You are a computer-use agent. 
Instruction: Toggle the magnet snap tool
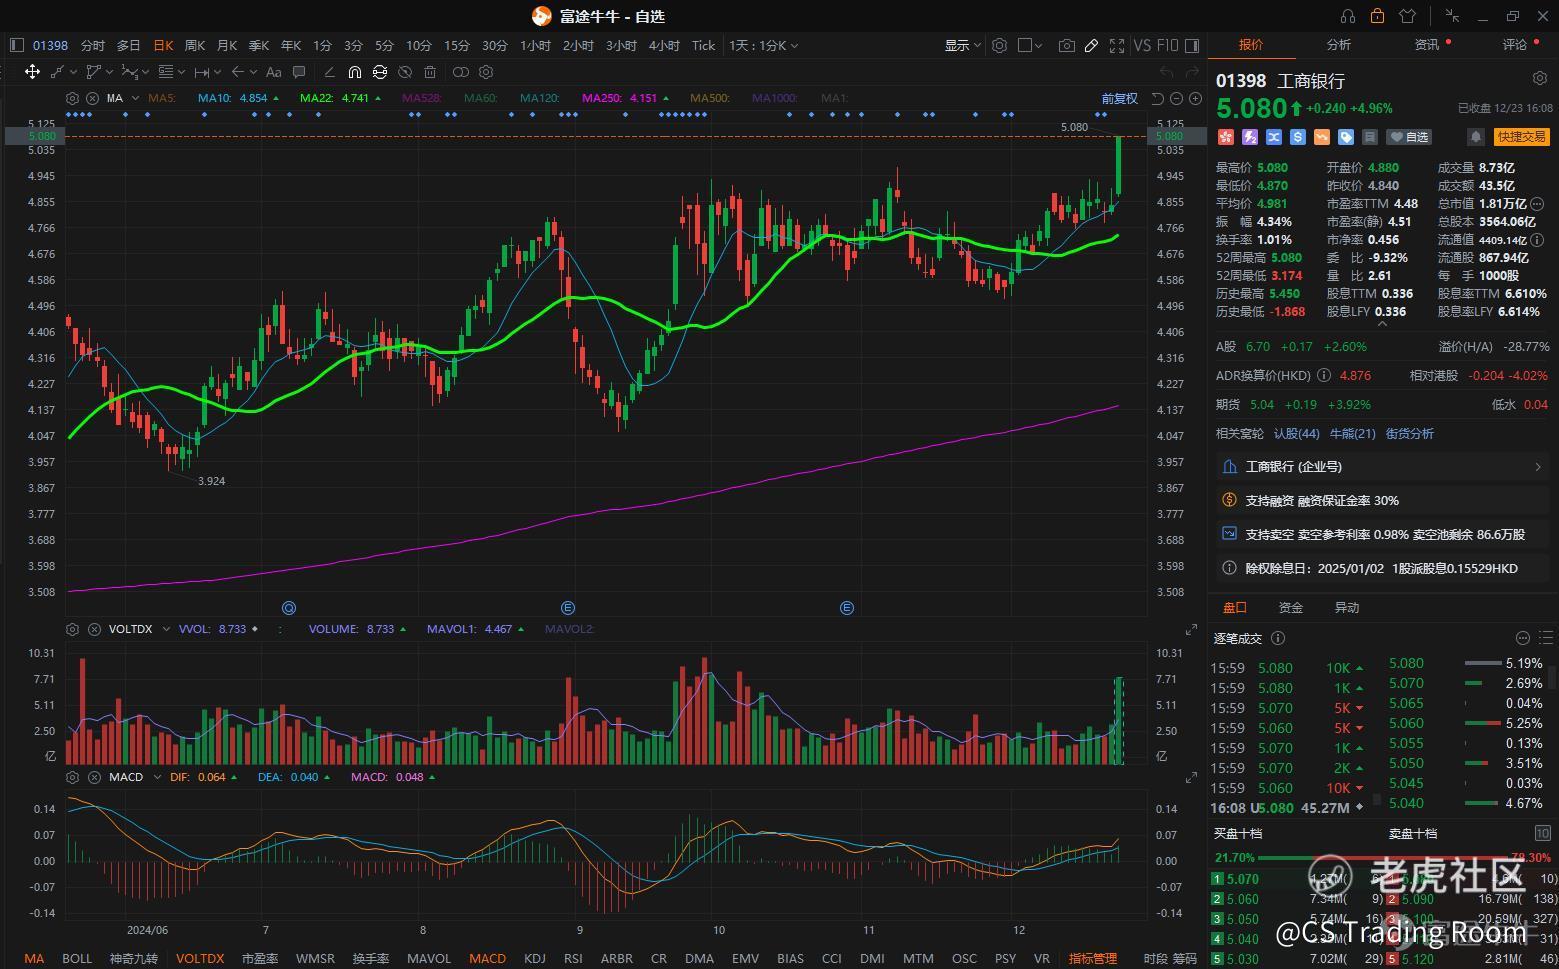coord(354,72)
